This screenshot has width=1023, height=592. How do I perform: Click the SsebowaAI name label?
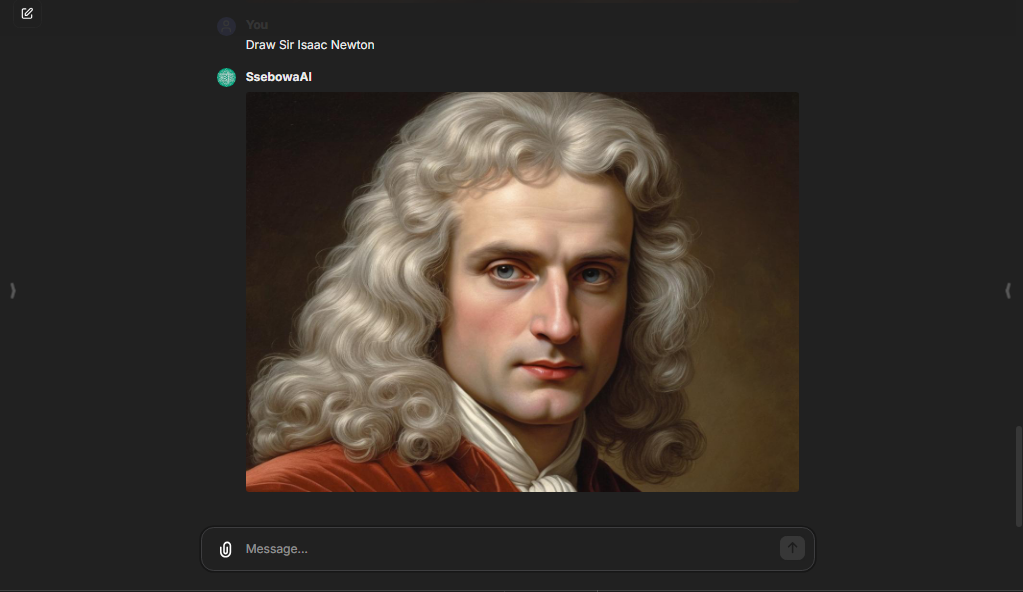279,77
